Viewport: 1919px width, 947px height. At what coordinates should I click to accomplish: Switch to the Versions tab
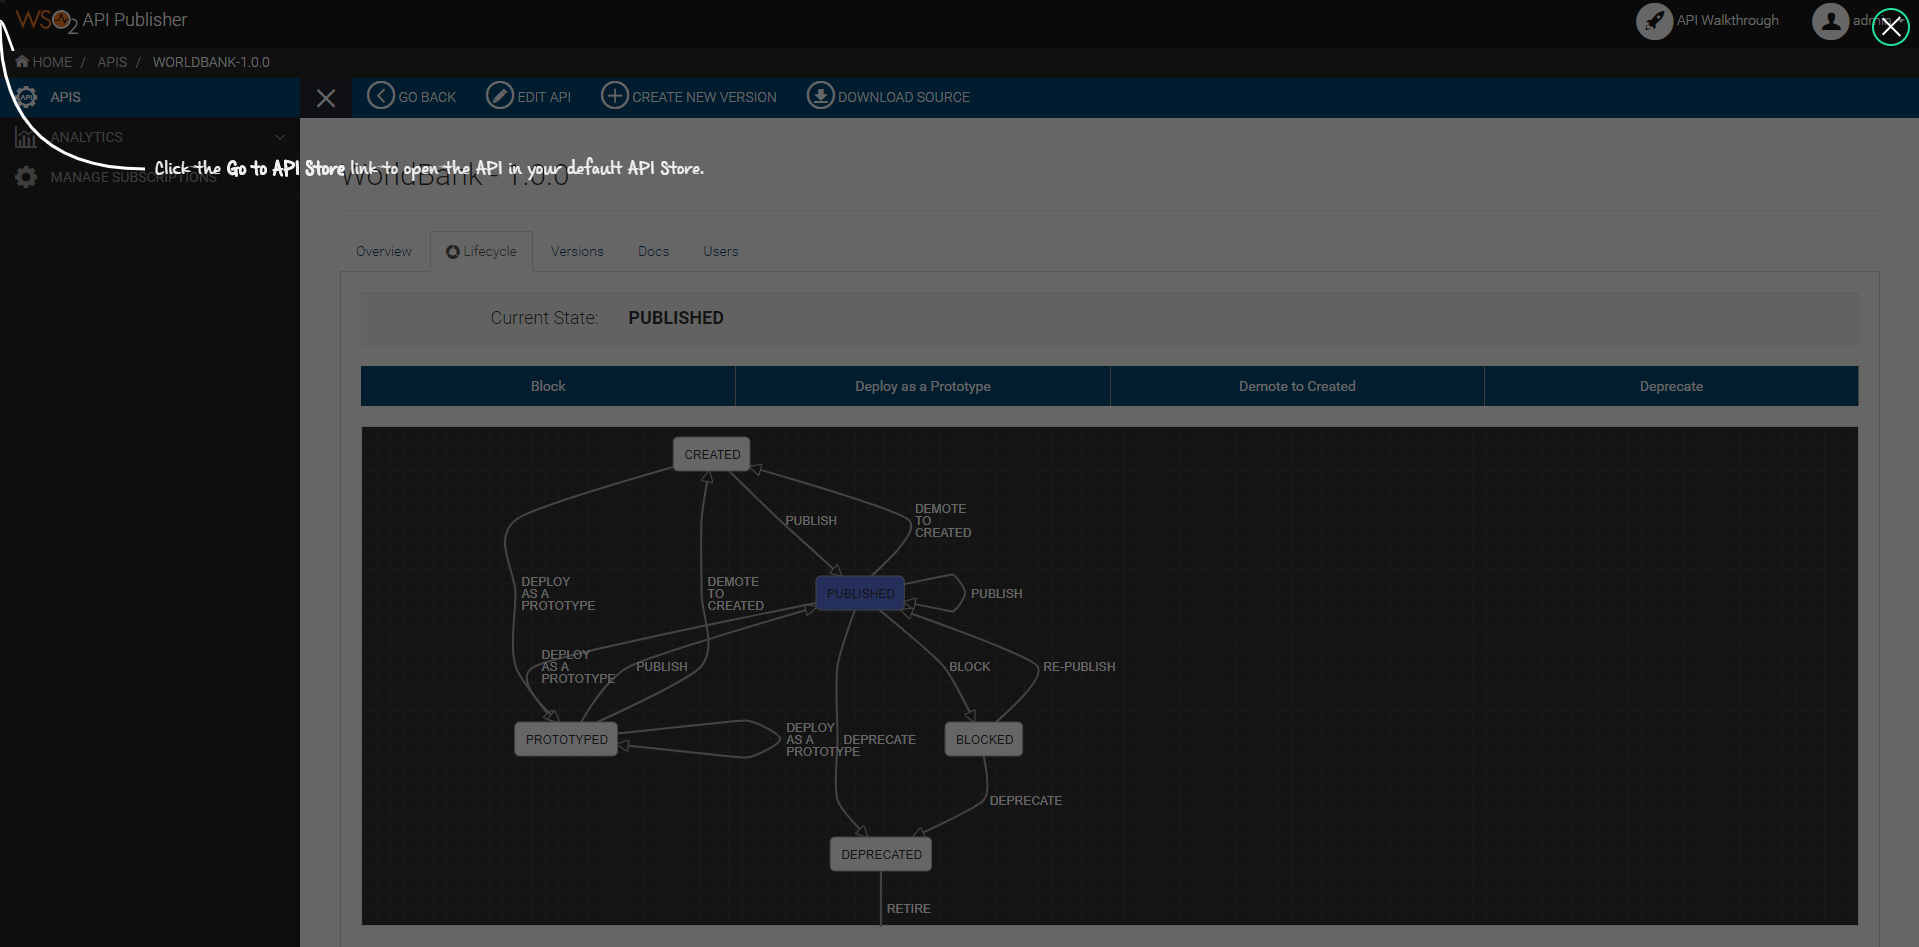coord(577,251)
